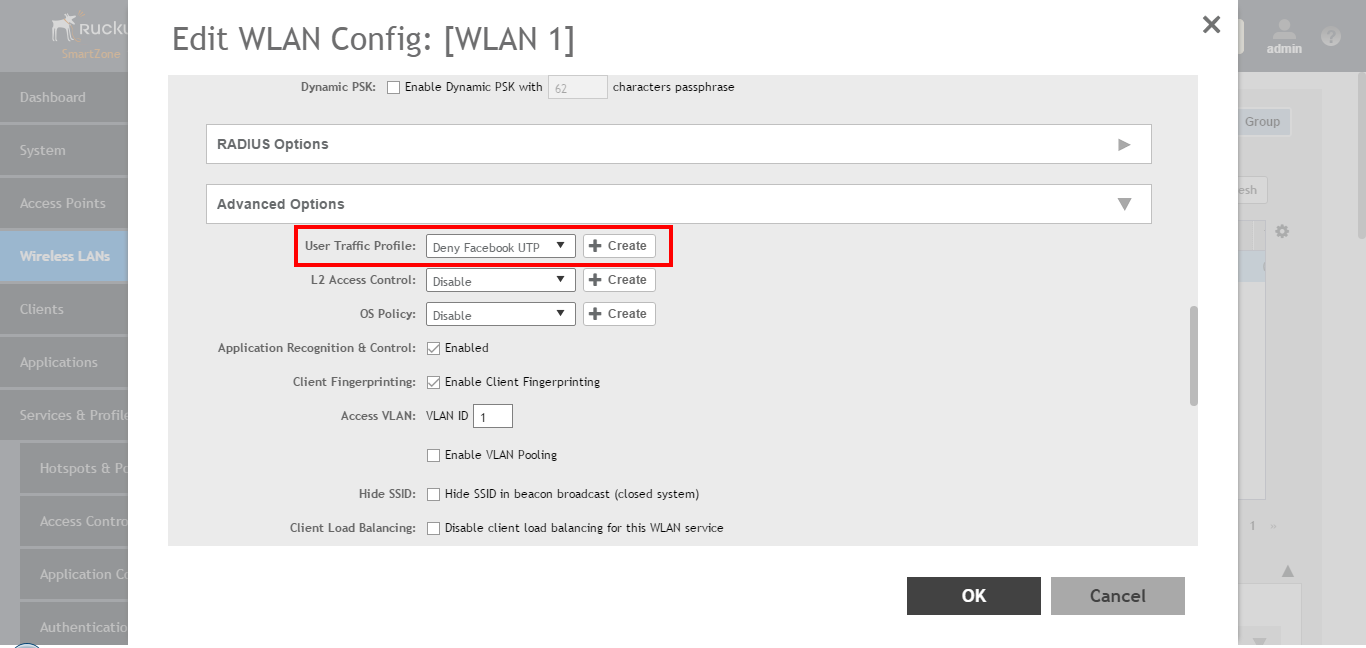The image size is (1366, 648).
Task: Open Dashboard in the sidebar
Action: [53, 97]
